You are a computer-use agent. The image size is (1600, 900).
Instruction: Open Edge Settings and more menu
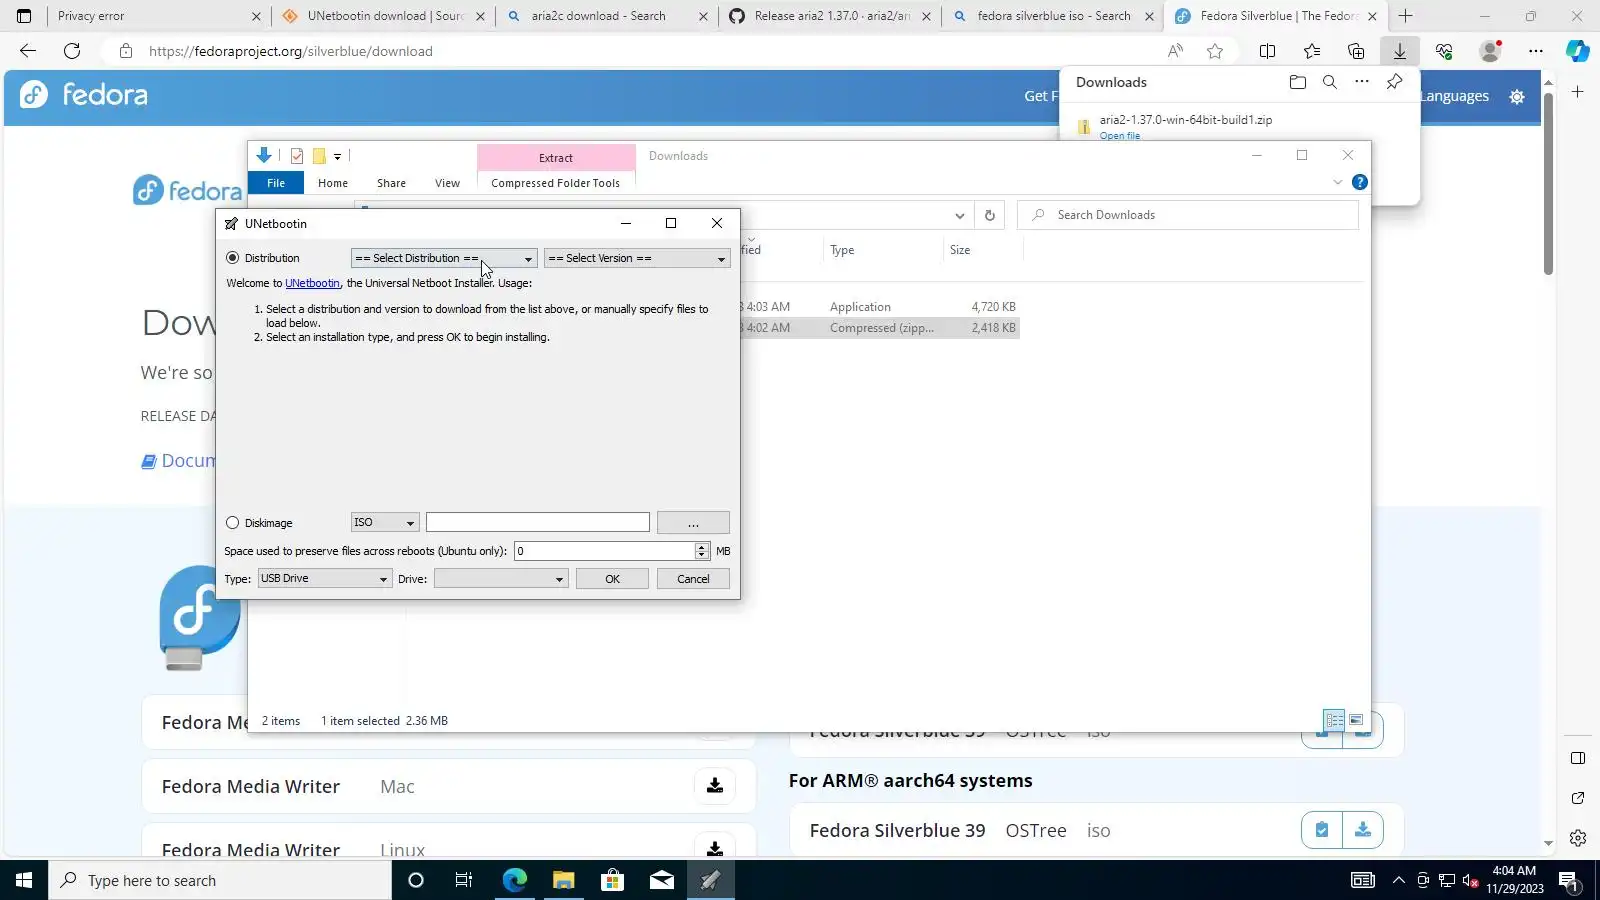(x=1536, y=51)
